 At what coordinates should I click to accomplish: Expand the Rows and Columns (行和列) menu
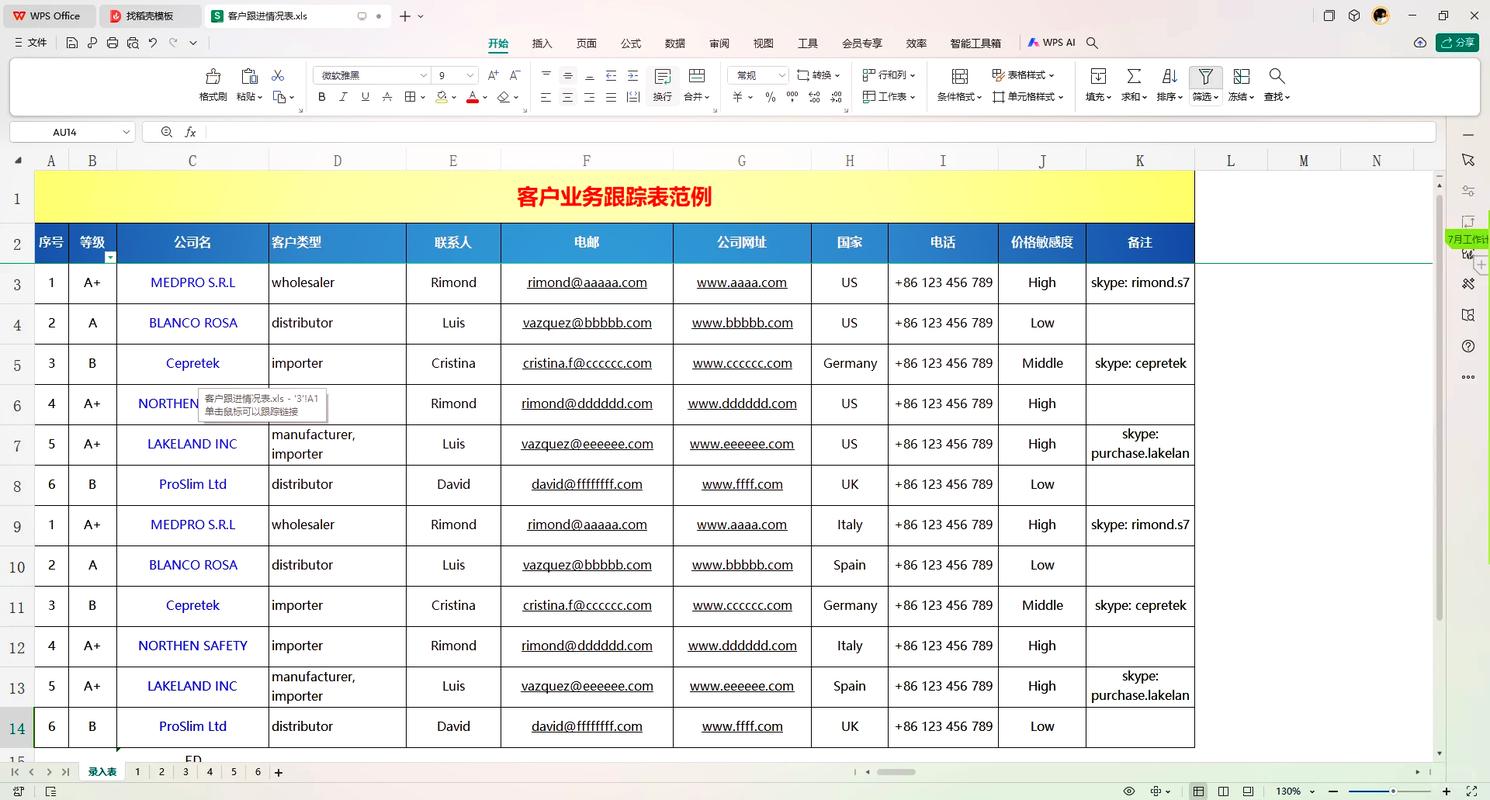click(888, 75)
